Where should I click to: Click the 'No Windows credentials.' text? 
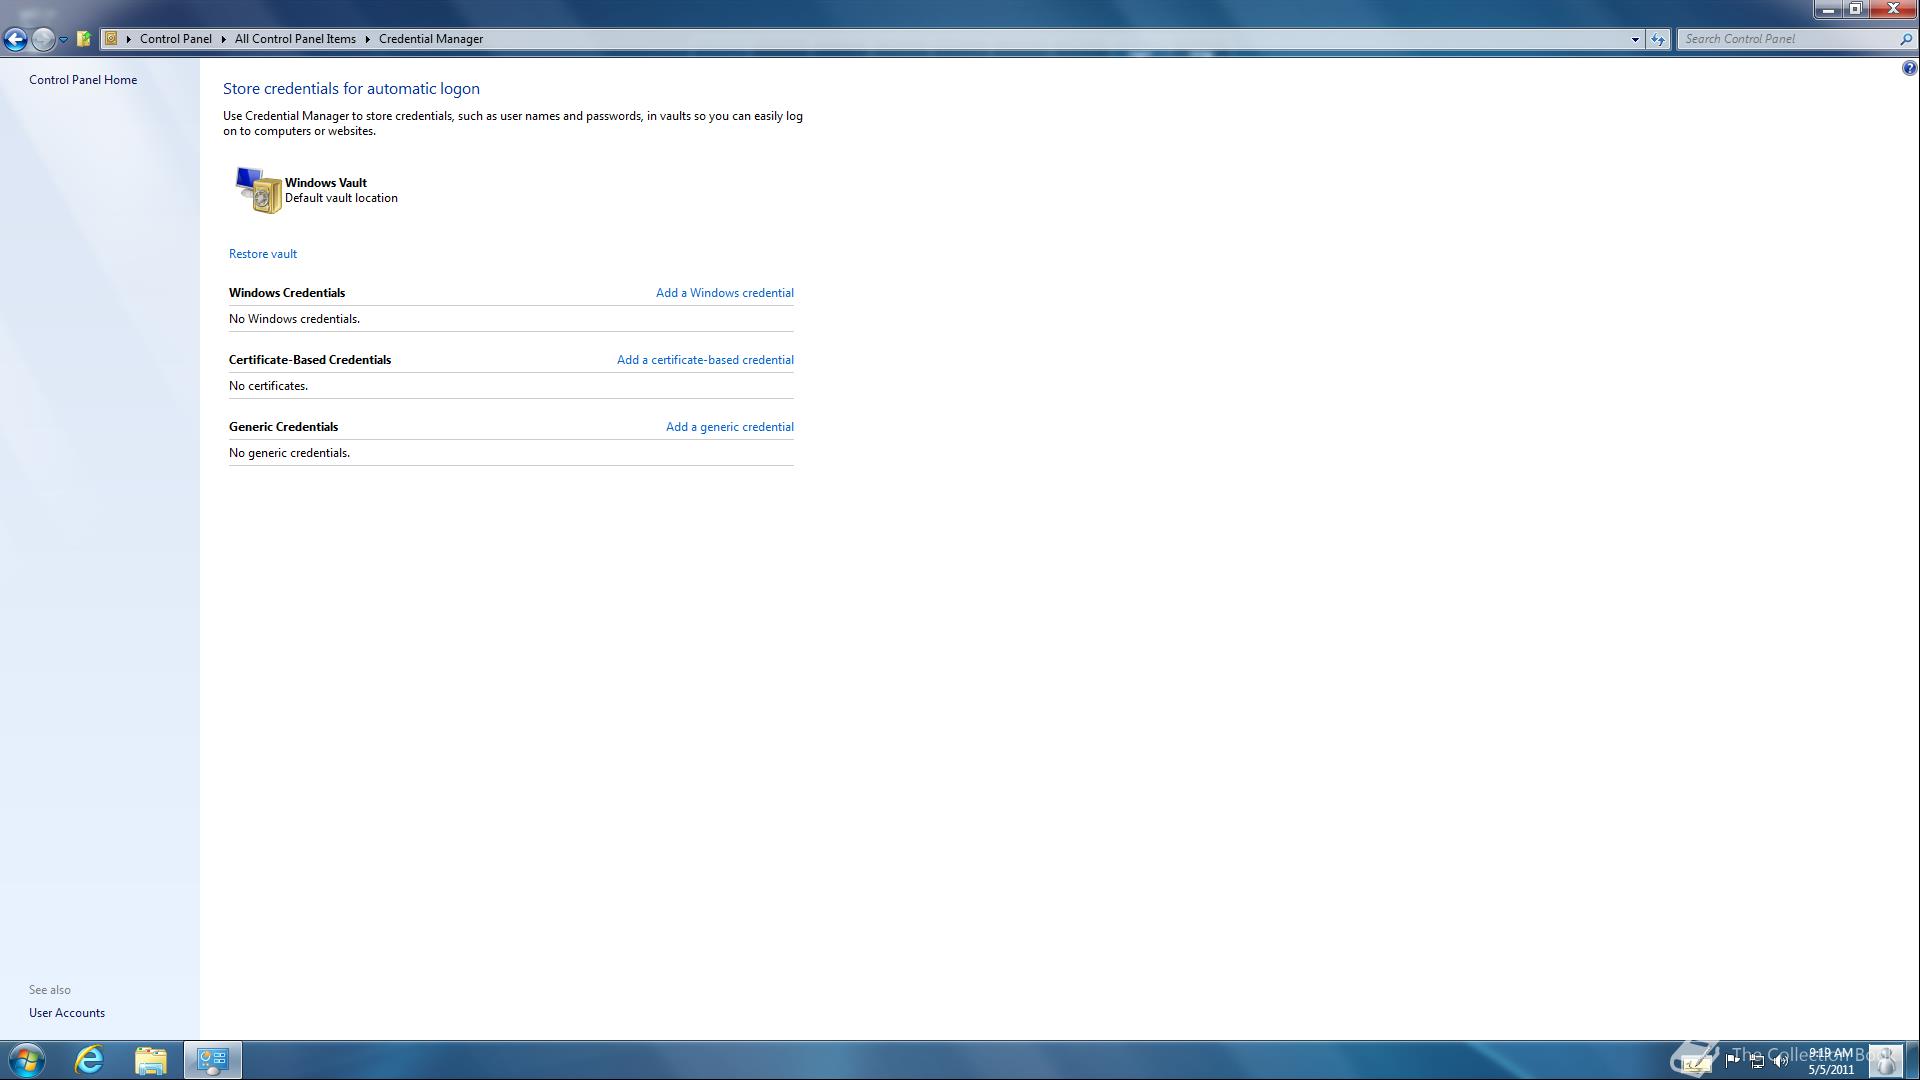[294, 319]
